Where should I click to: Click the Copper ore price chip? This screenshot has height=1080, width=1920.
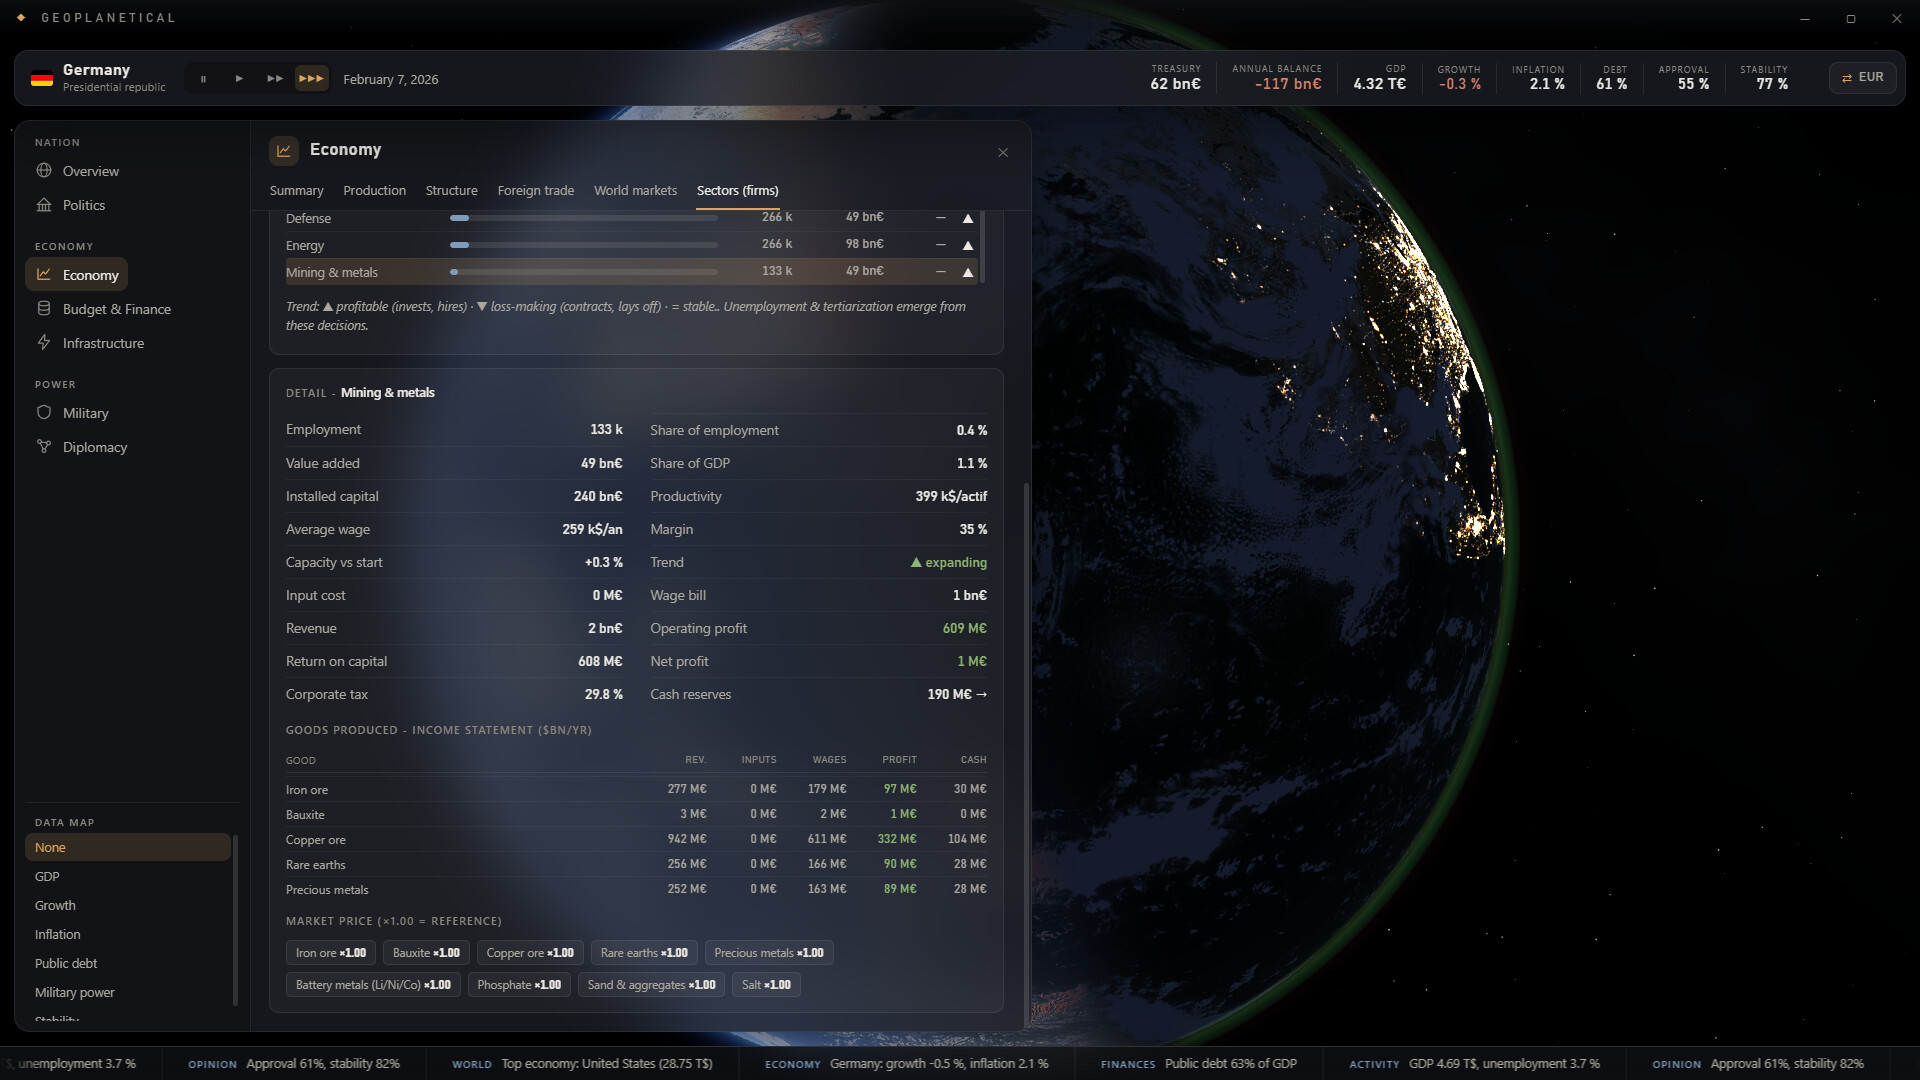click(x=530, y=953)
